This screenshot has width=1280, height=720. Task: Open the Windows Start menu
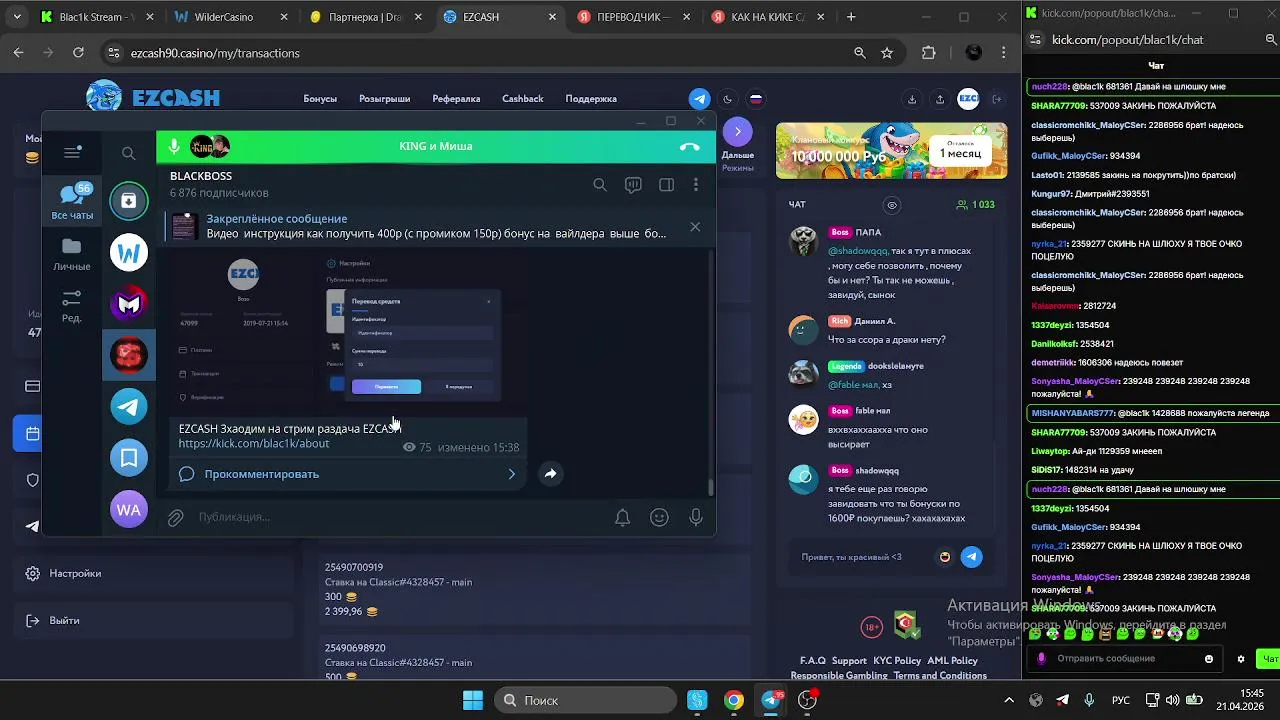click(x=473, y=700)
